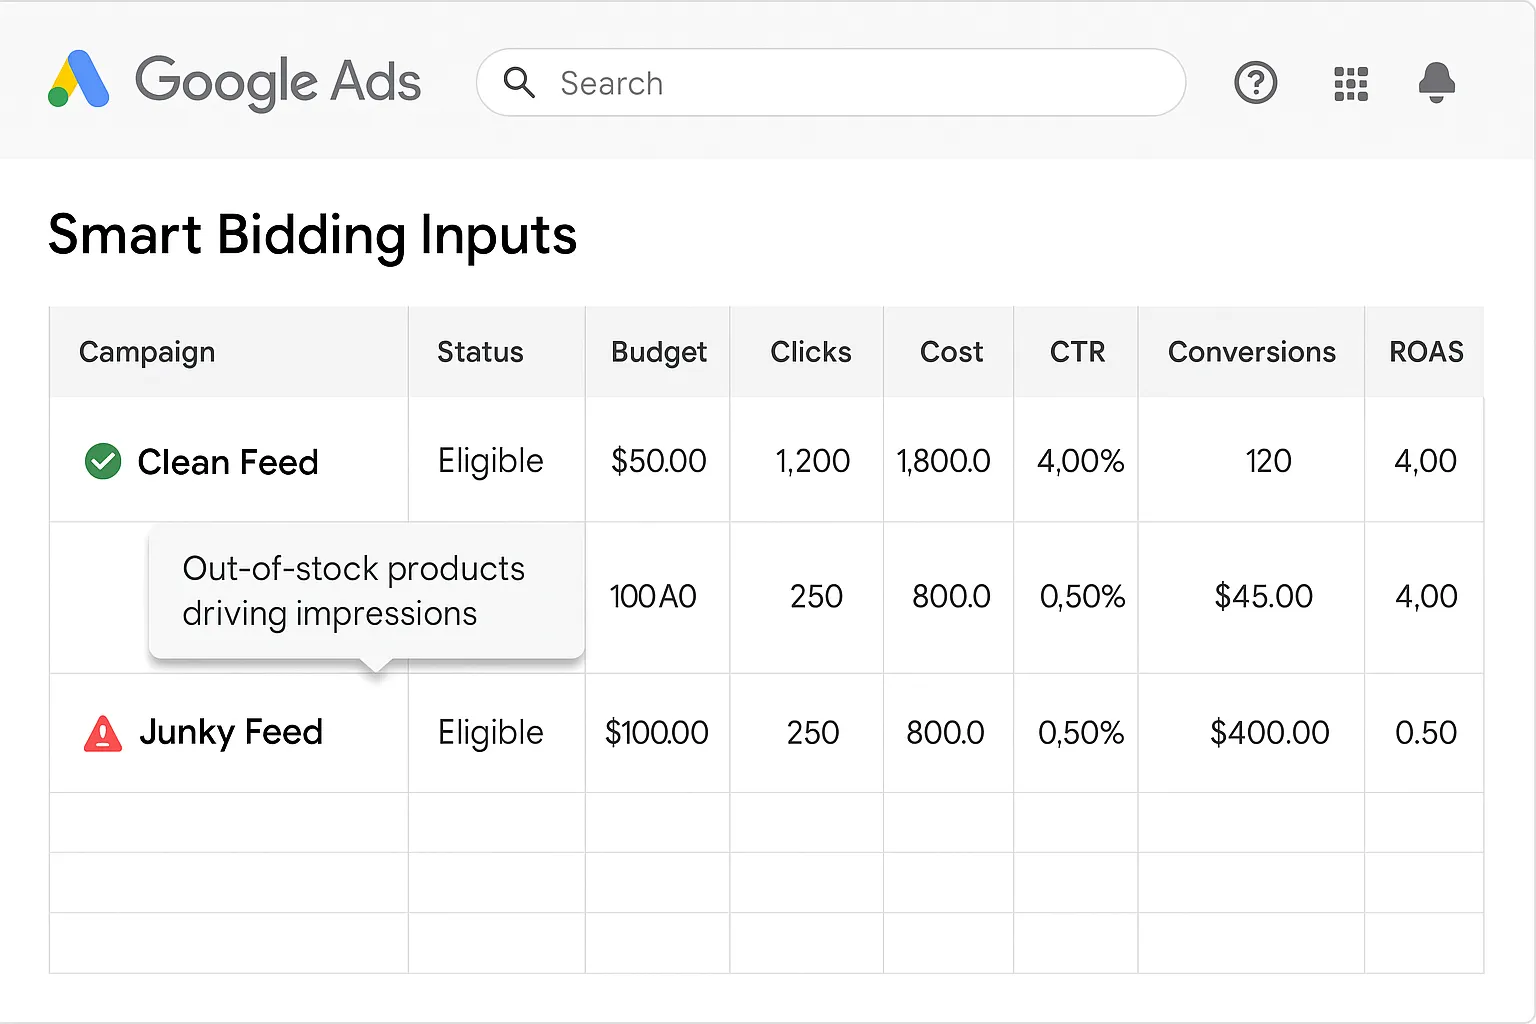Image resolution: width=1536 pixels, height=1024 pixels.
Task: Dismiss the out-of-stock products tooltip
Action: (x=366, y=591)
